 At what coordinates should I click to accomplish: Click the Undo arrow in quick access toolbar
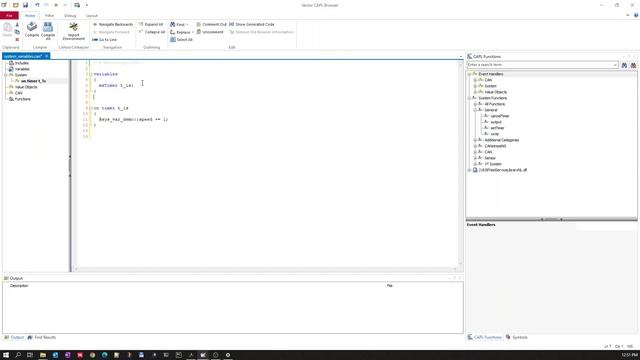37,5
